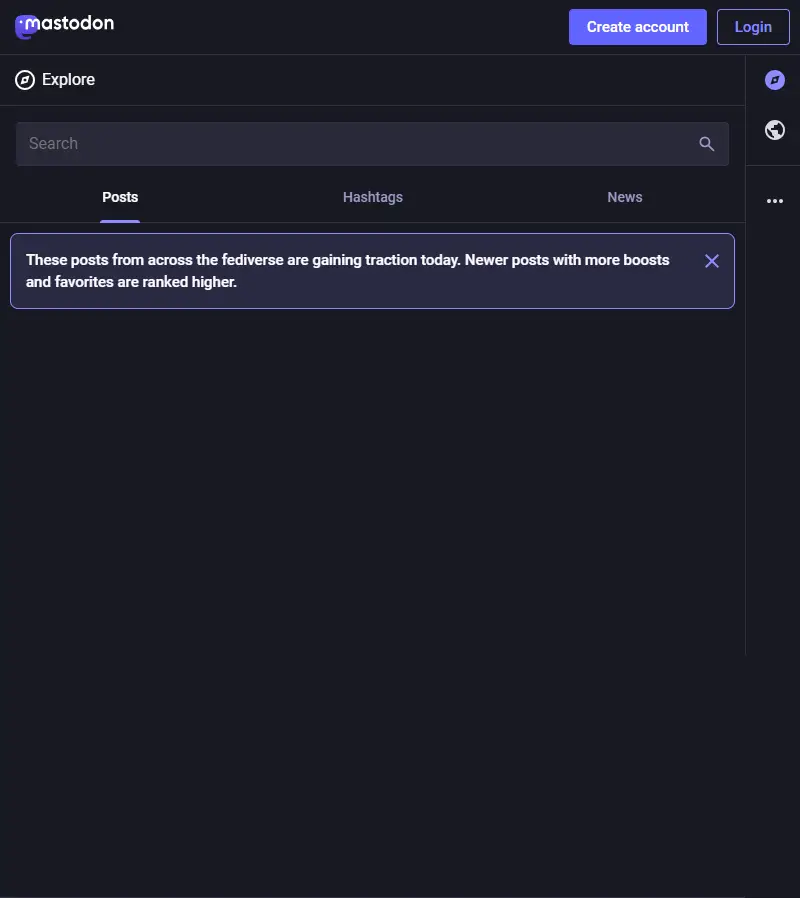This screenshot has width=800, height=898.
Task: Click the magnifying glass search icon
Action: (707, 144)
